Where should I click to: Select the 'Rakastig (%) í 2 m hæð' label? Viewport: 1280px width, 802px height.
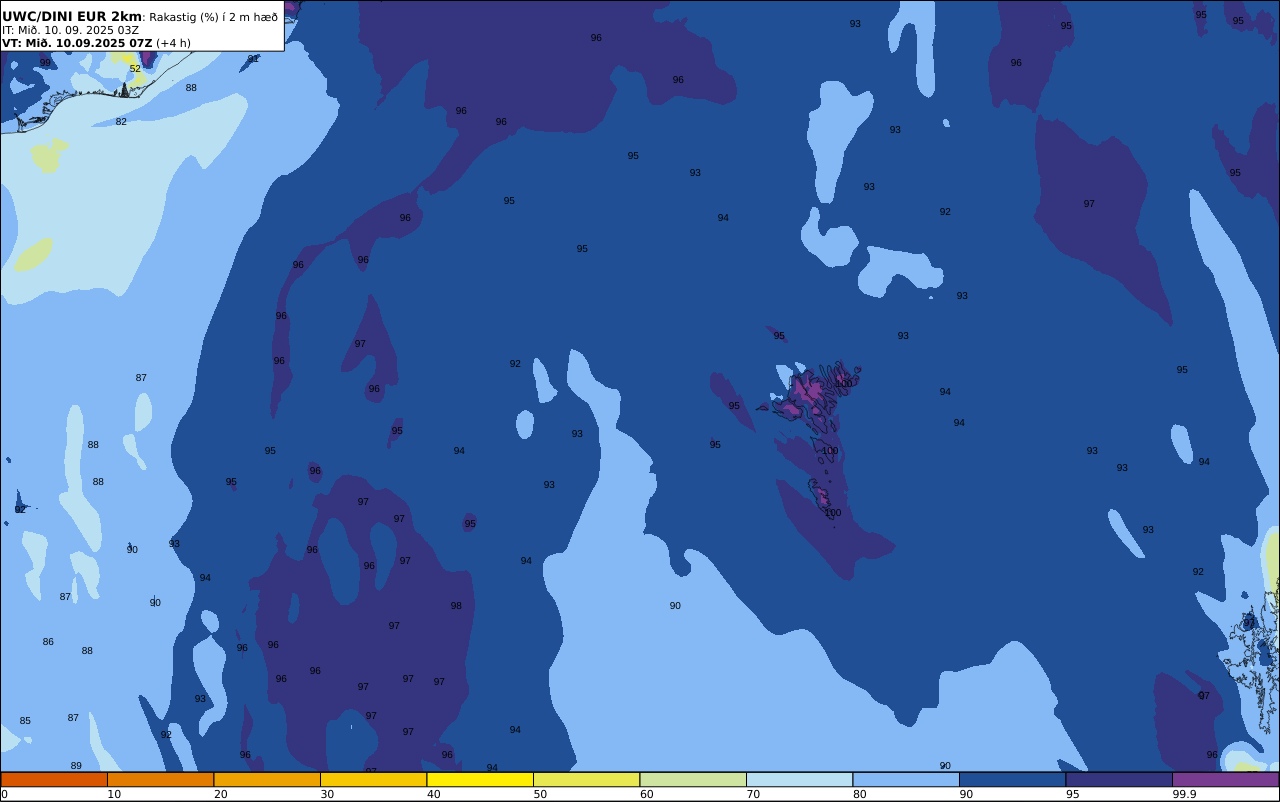tap(213, 17)
